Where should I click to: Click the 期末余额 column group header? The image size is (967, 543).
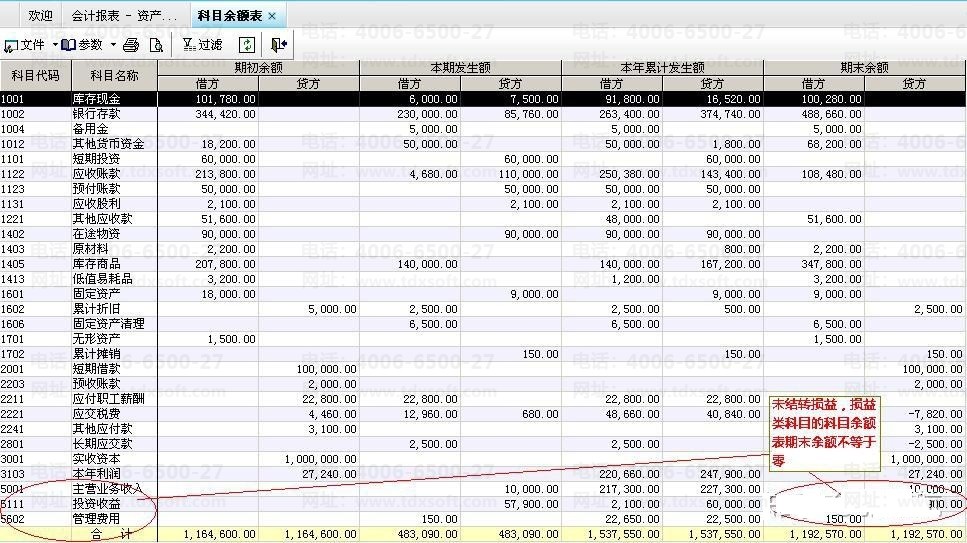click(x=864, y=68)
